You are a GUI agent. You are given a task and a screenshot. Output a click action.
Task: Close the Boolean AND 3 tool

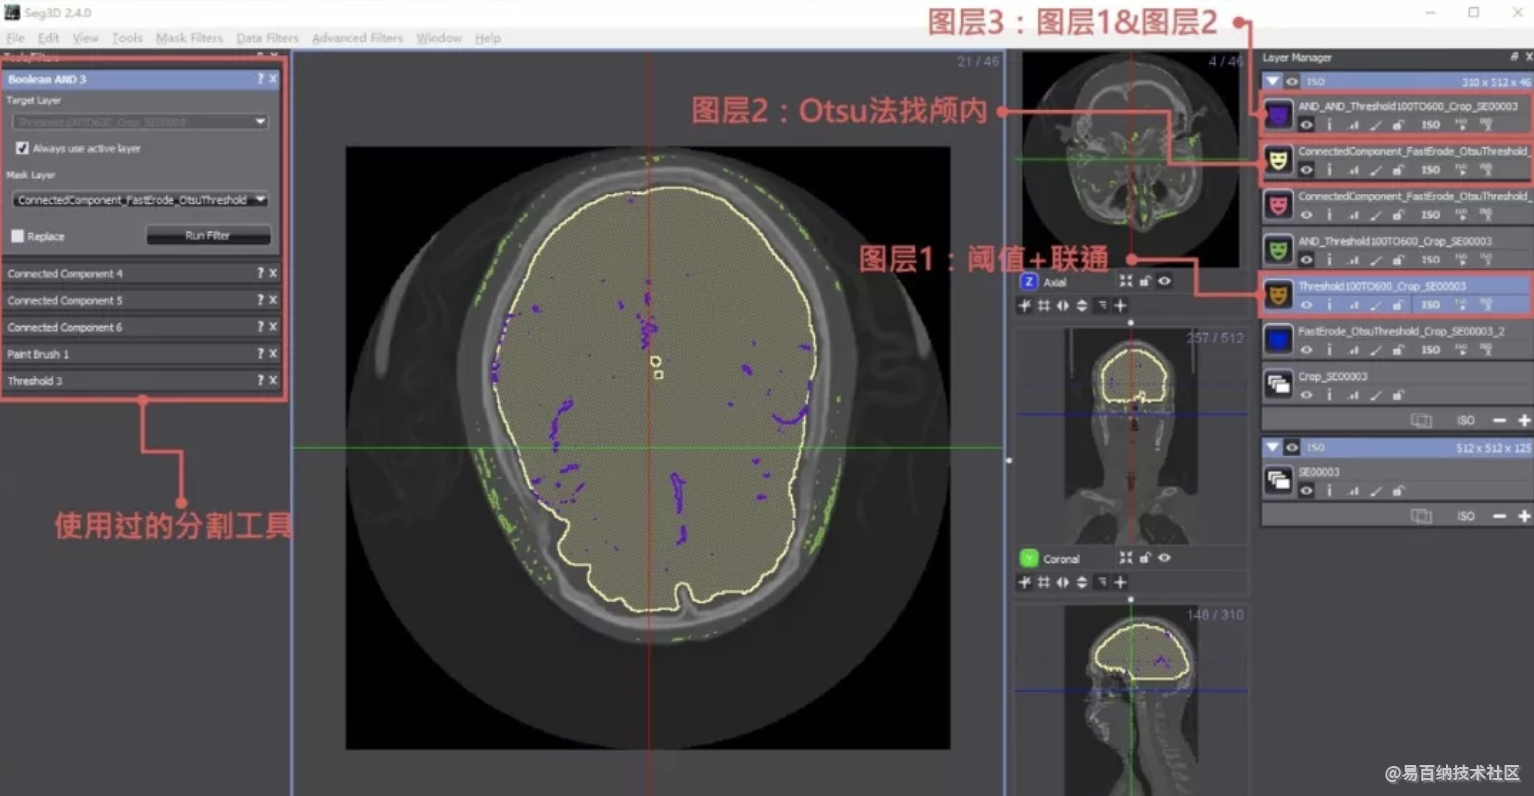coord(273,79)
